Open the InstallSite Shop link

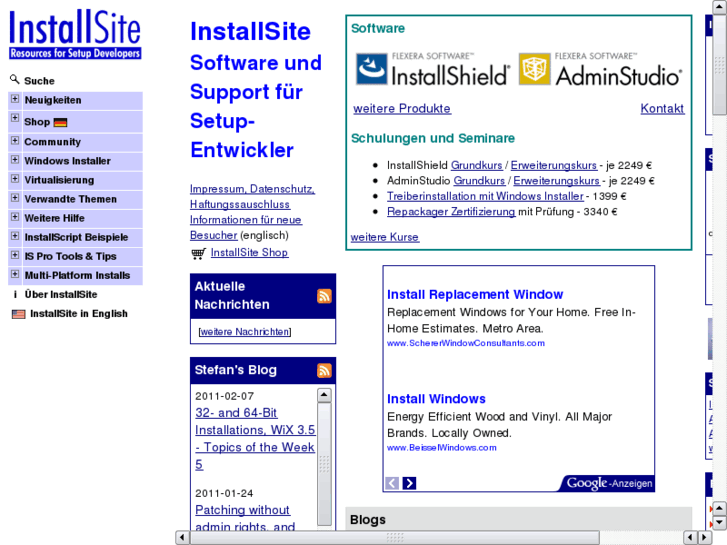click(249, 253)
